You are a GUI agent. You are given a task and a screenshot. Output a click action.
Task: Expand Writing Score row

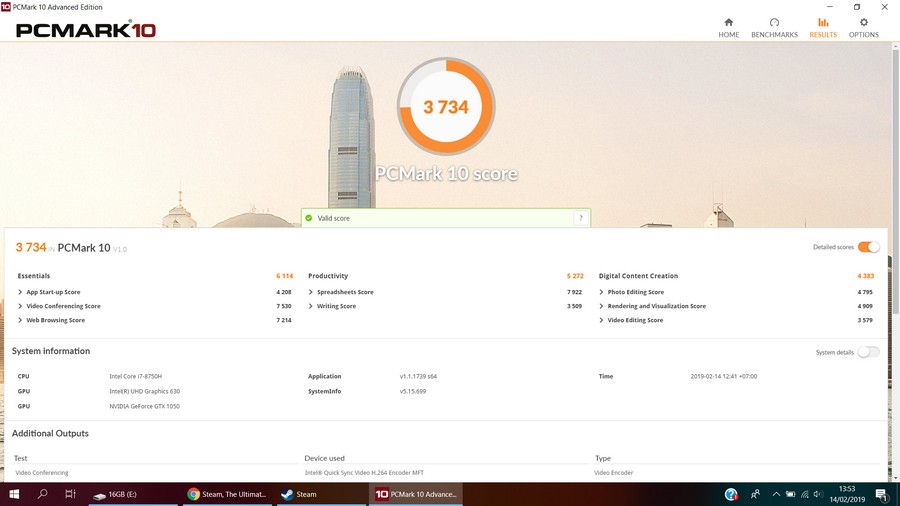pyautogui.click(x=311, y=306)
